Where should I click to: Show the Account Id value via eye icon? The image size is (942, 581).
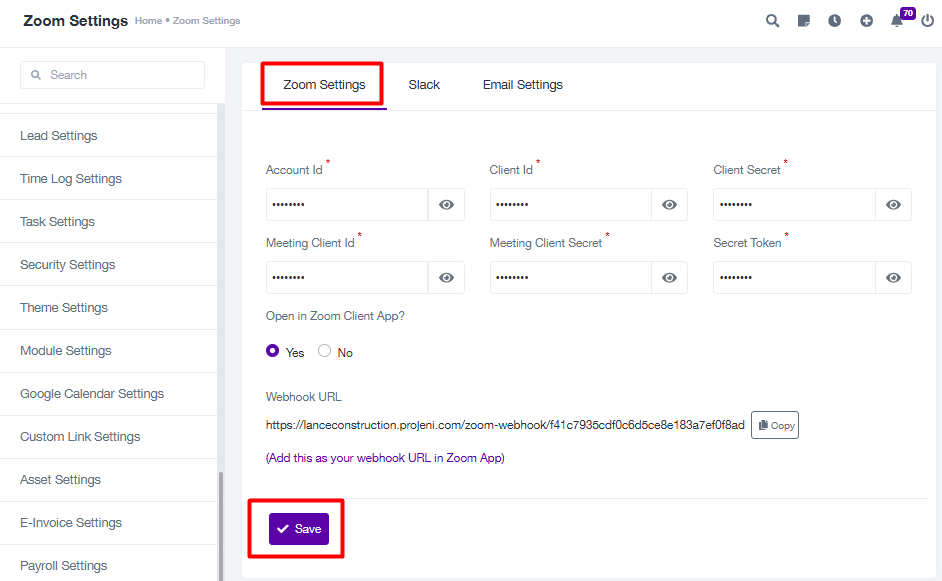(x=446, y=205)
